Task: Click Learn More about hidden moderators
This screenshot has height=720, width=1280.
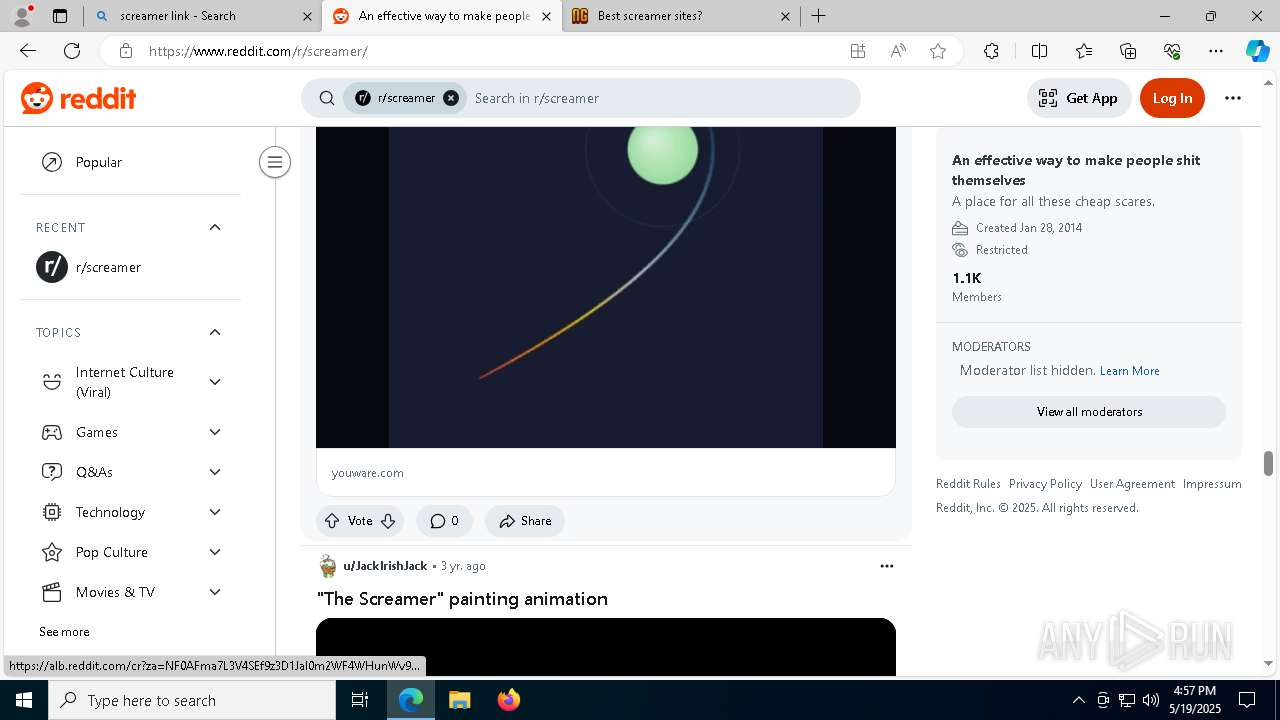Action: coord(1129,371)
